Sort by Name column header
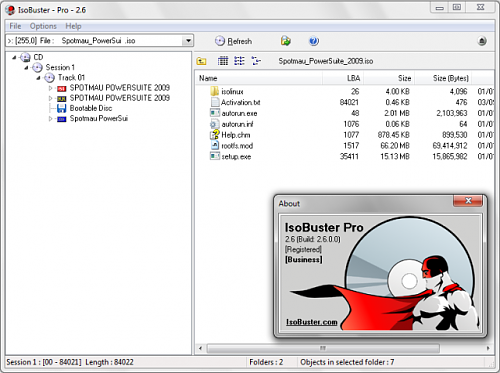The image size is (500, 373). pos(259,78)
